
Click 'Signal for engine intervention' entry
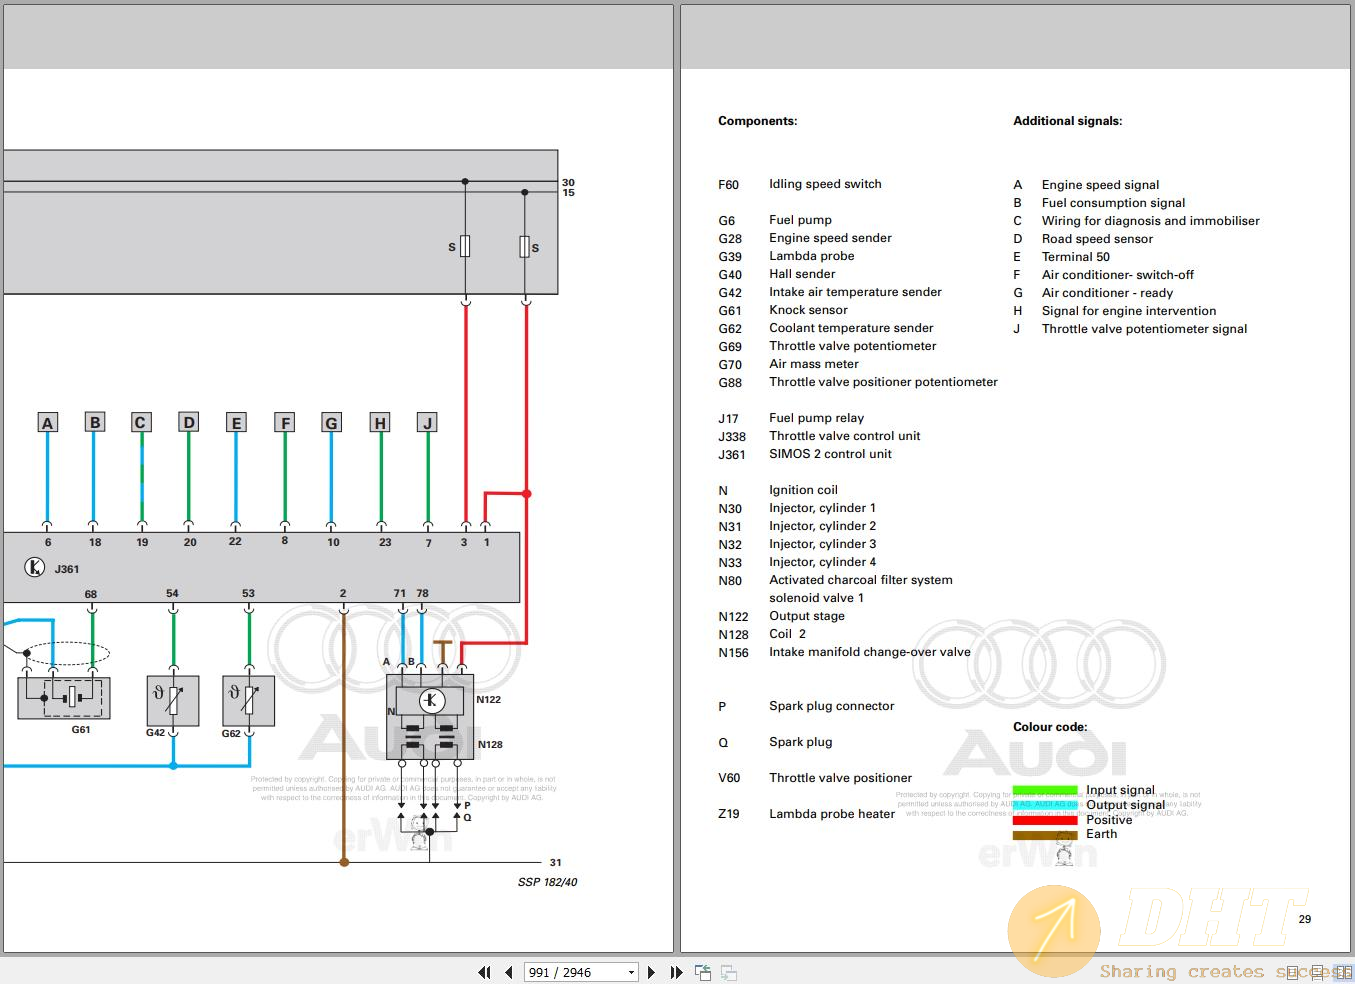click(1129, 311)
